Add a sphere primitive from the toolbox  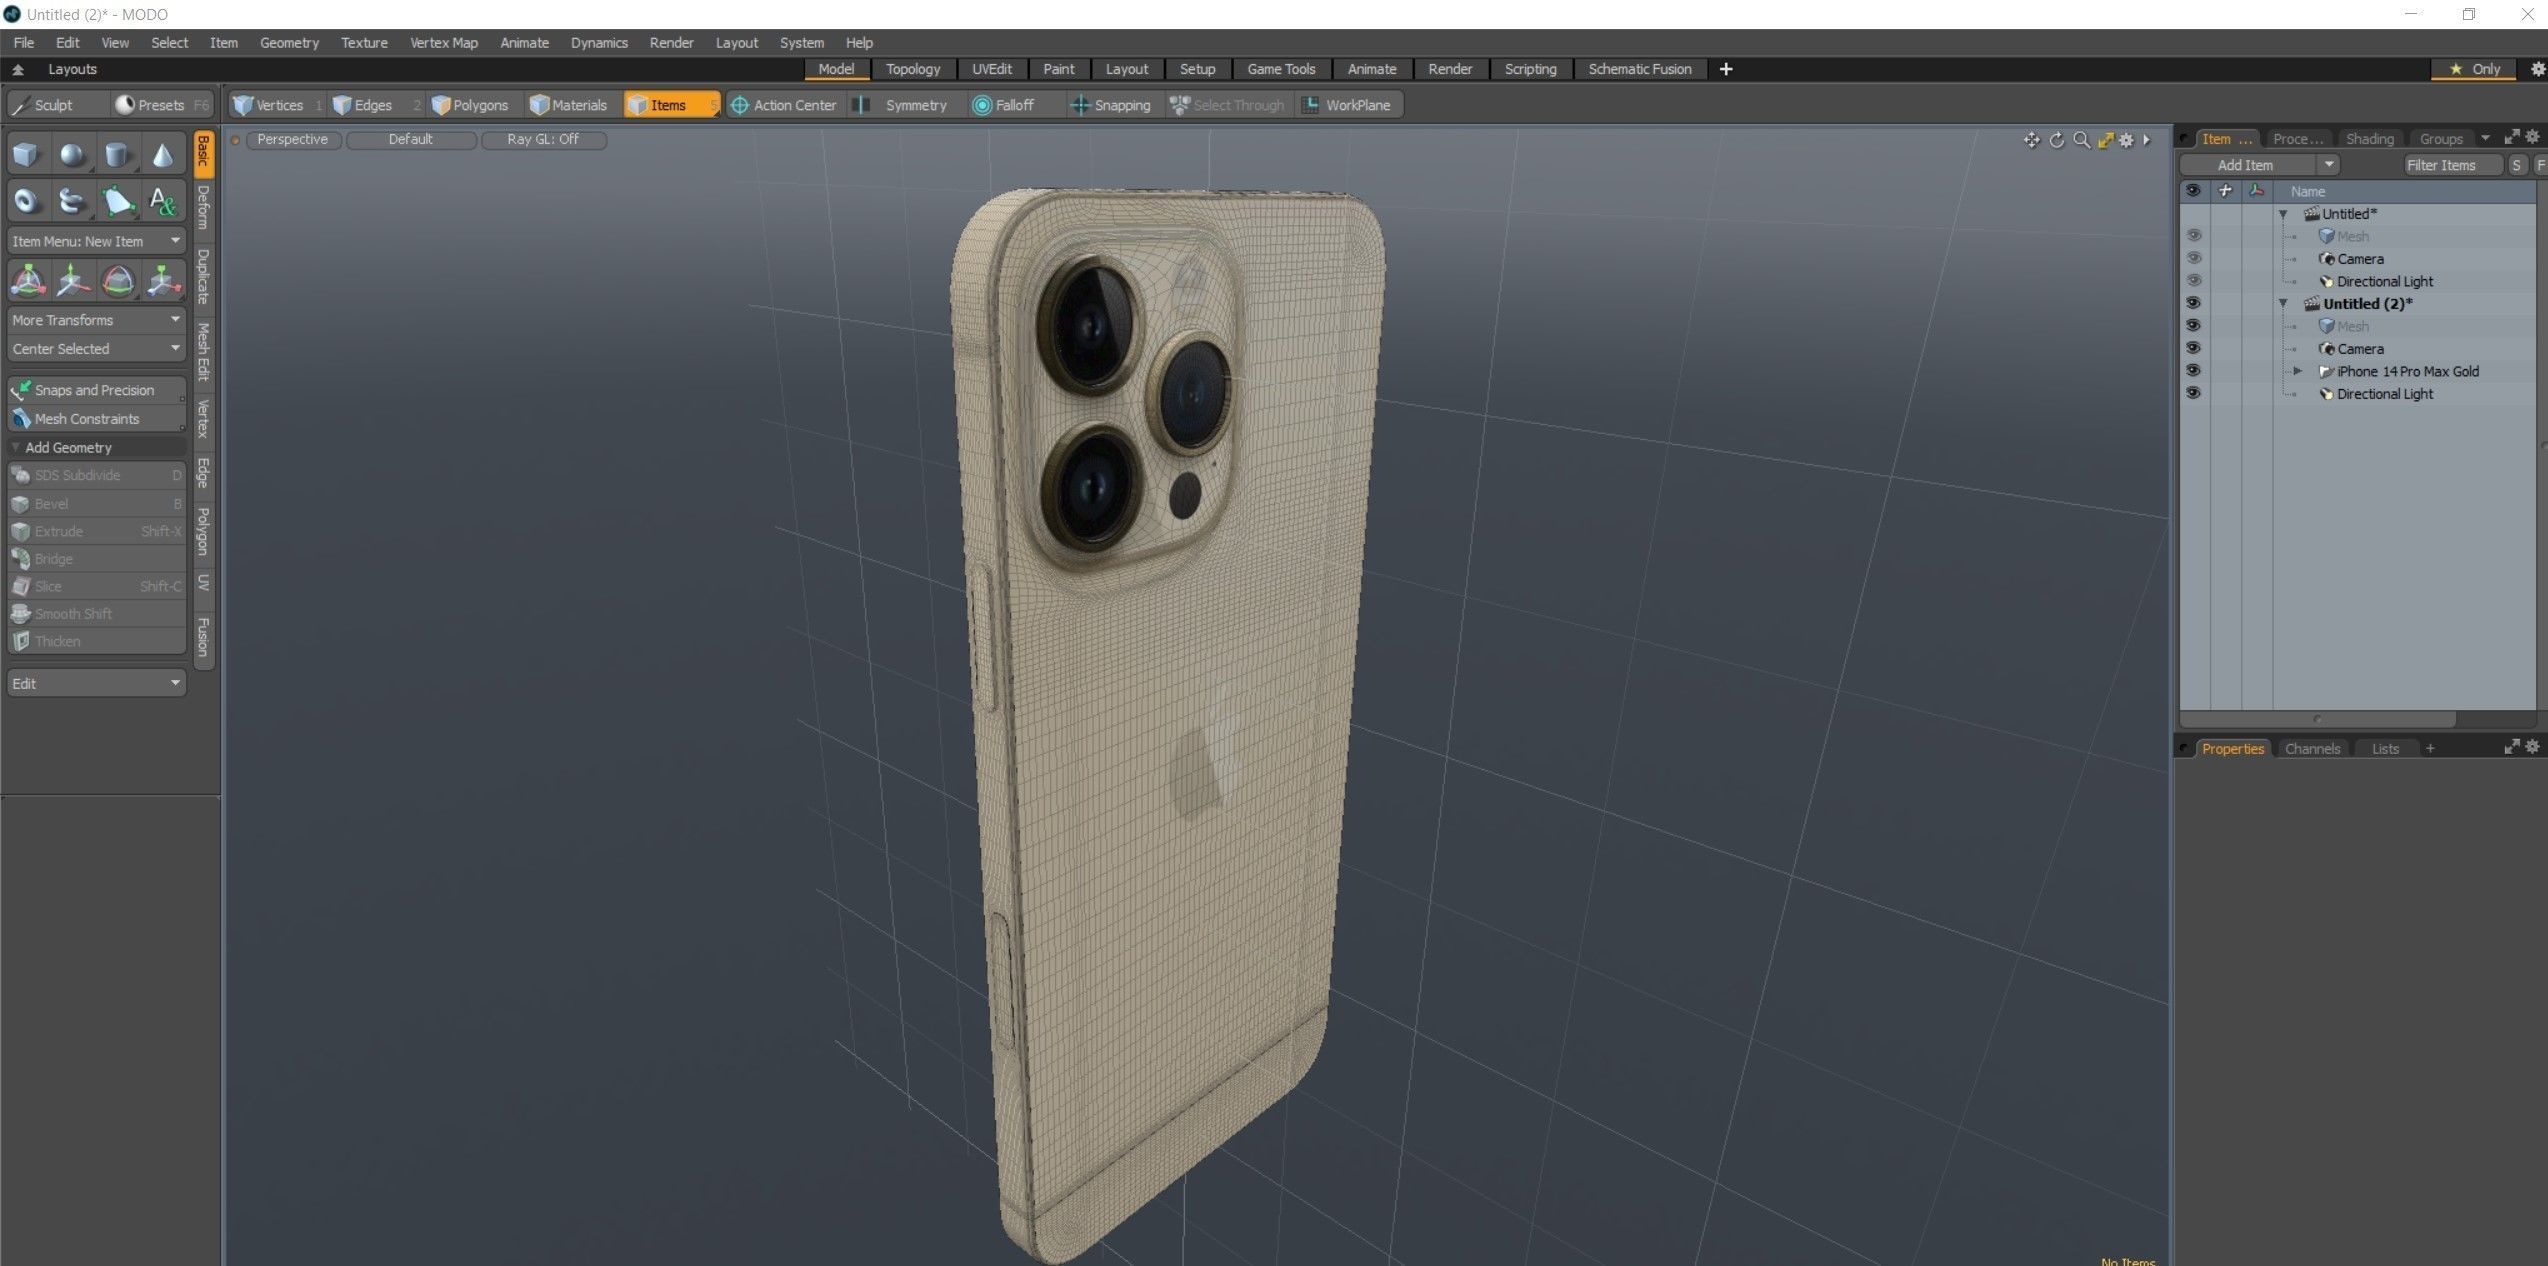coord(72,155)
